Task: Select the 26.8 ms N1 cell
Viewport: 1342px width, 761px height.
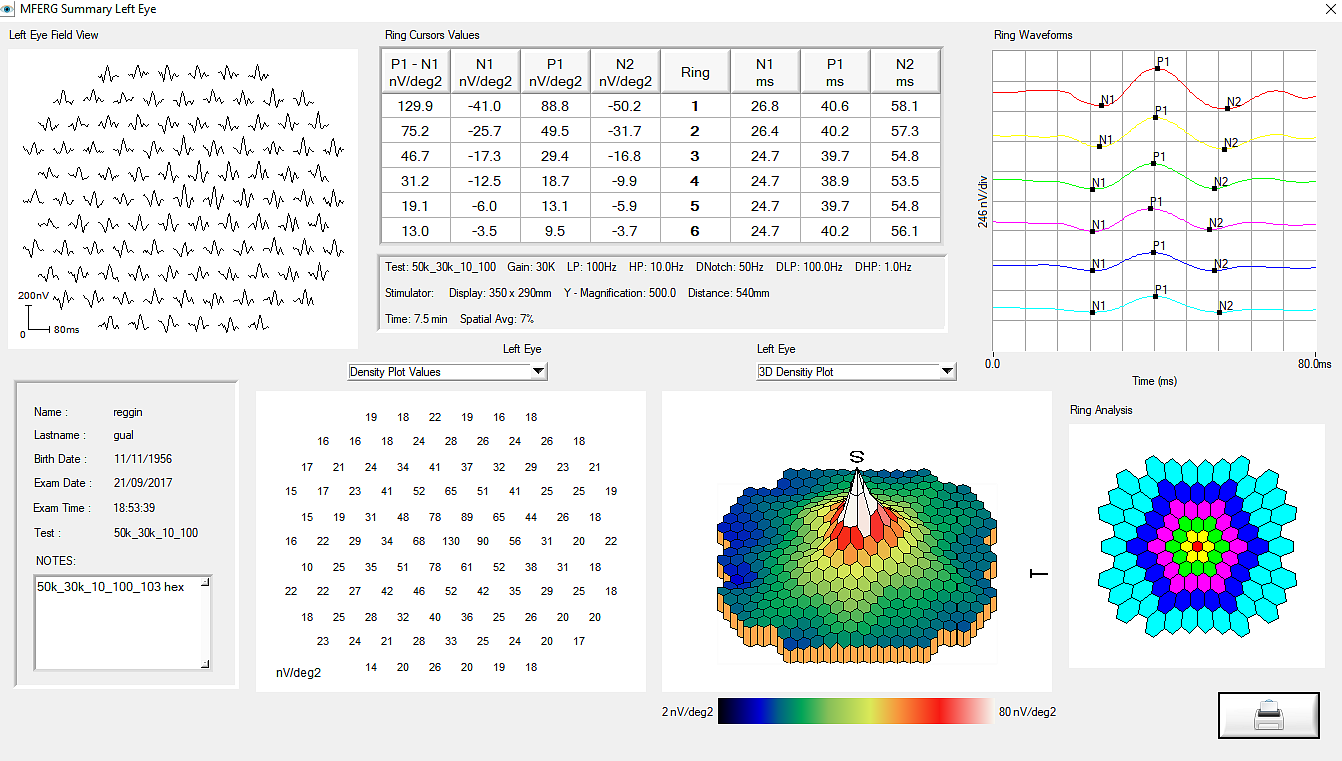Action: 765,106
